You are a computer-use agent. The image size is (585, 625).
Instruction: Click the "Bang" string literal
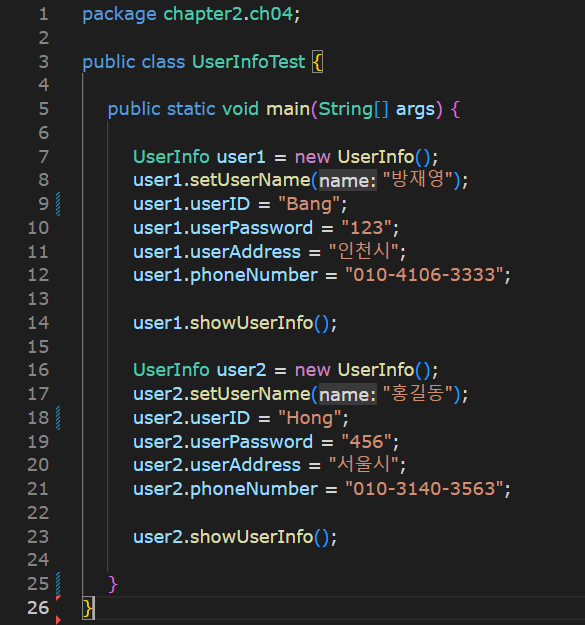tap(309, 204)
